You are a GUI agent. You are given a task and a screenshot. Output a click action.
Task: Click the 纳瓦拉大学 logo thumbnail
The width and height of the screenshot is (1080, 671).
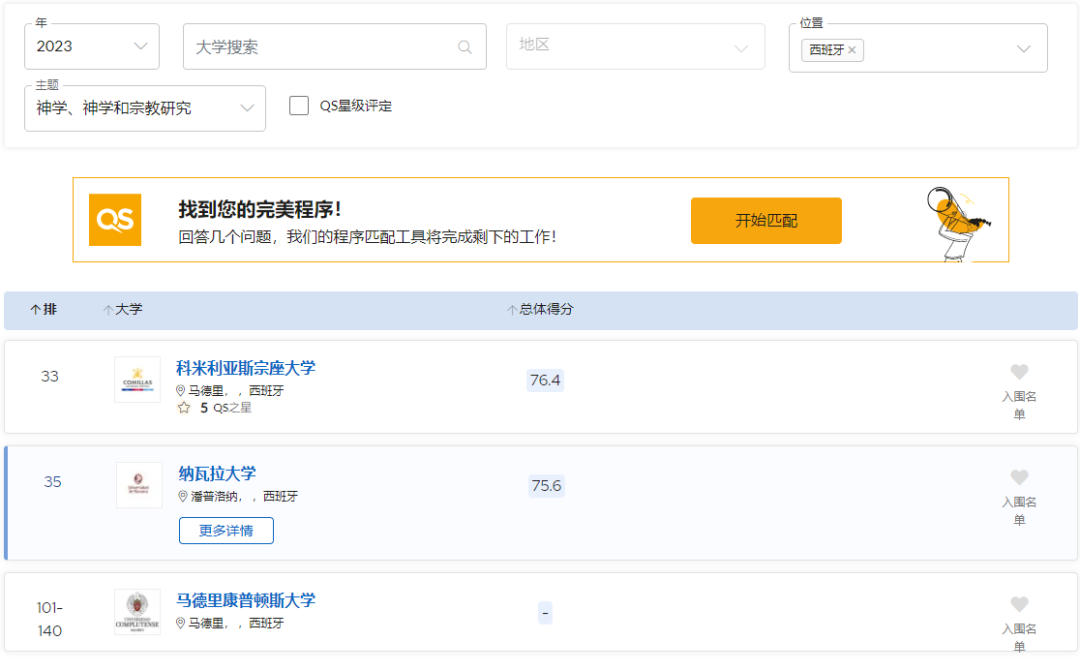tap(139, 484)
